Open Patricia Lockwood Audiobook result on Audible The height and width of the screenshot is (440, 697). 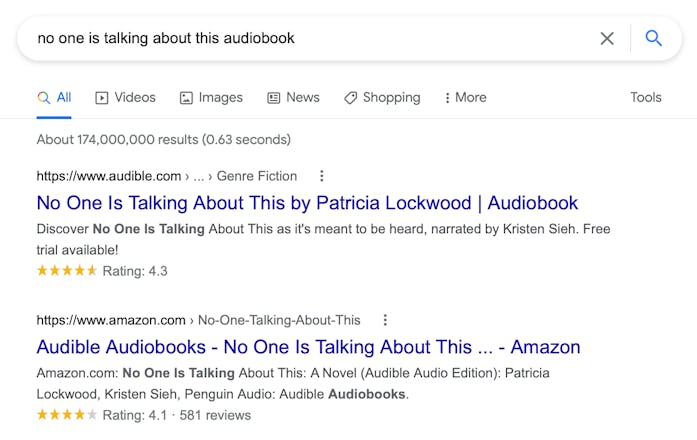(307, 203)
